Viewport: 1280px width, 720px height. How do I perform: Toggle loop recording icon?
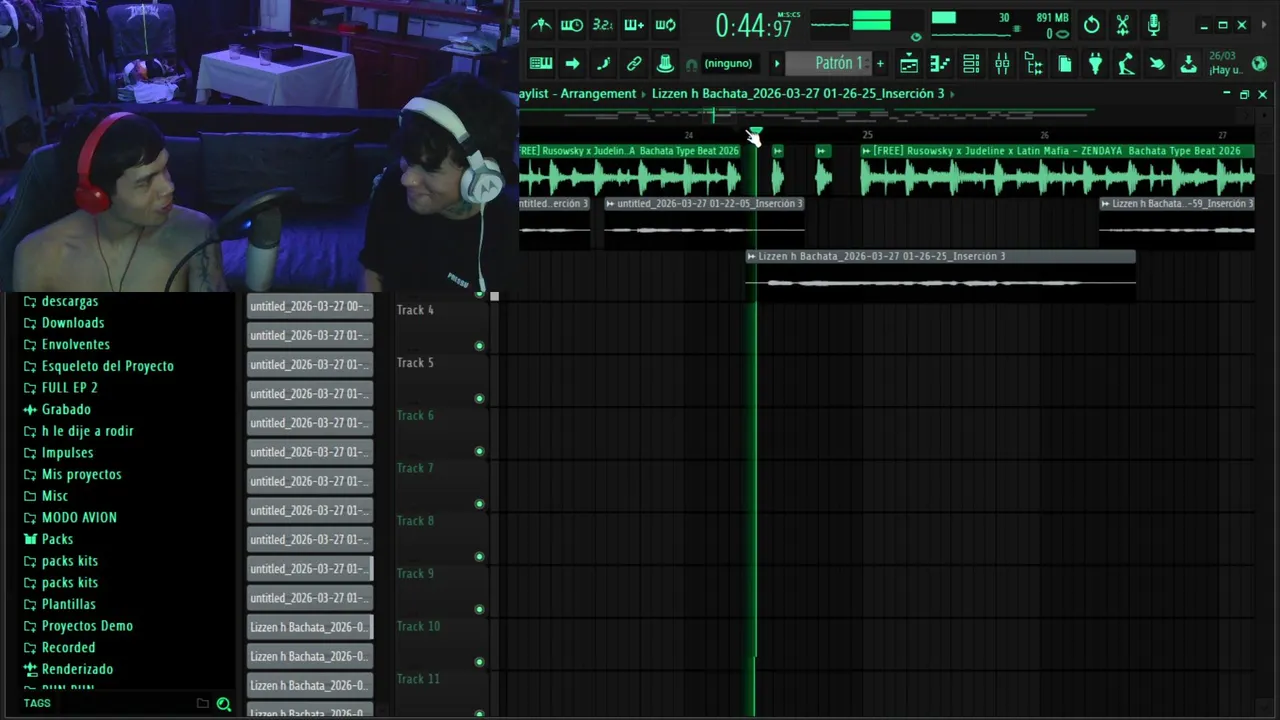[x=665, y=25]
